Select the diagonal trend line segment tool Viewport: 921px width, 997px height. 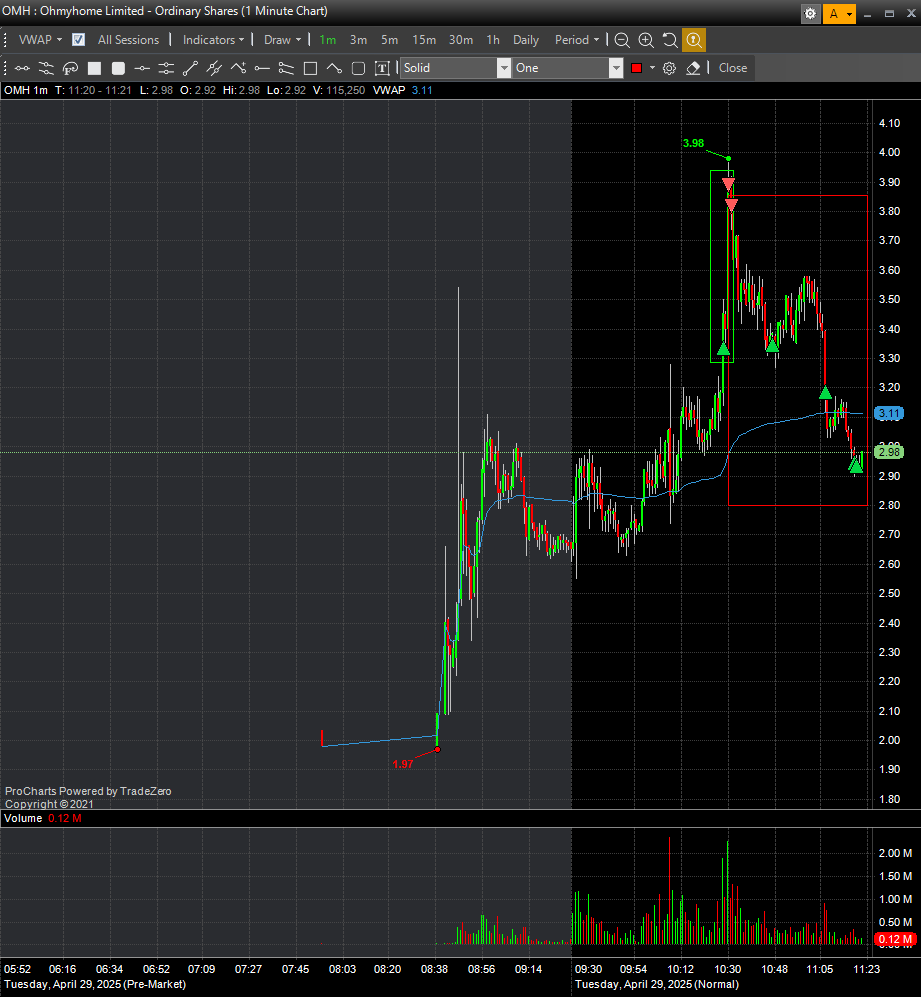click(x=190, y=68)
